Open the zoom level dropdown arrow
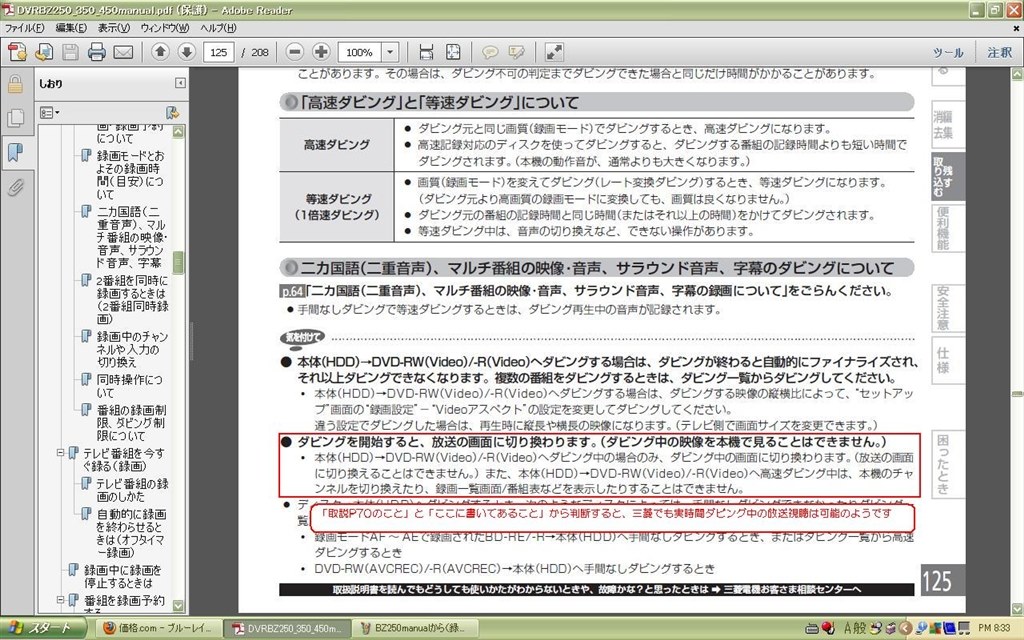This screenshot has height=640, width=1024. tap(390, 52)
